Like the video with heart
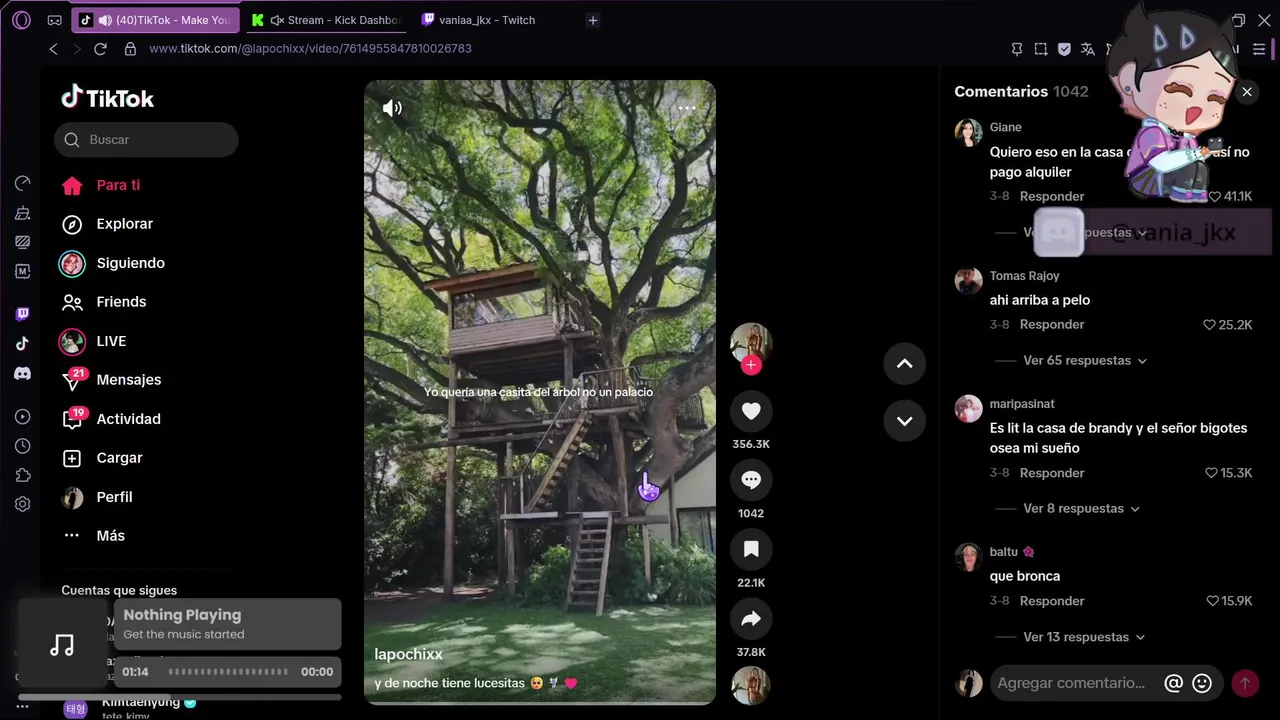 click(751, 411)
